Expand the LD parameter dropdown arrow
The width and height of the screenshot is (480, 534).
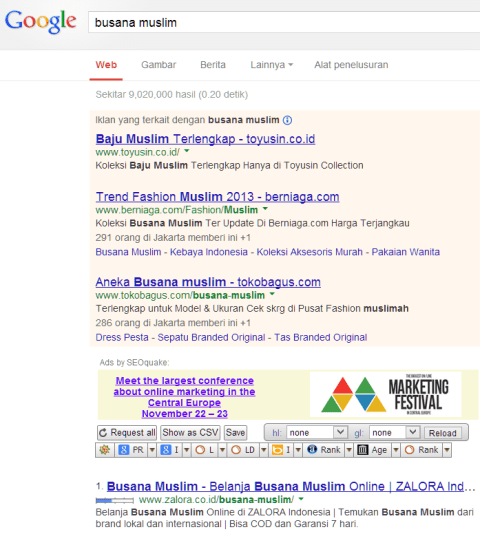click(264, 450)
